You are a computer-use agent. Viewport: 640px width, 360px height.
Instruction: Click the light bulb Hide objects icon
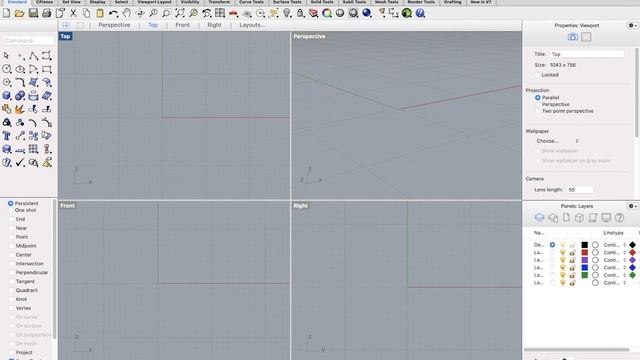(287, 13)
